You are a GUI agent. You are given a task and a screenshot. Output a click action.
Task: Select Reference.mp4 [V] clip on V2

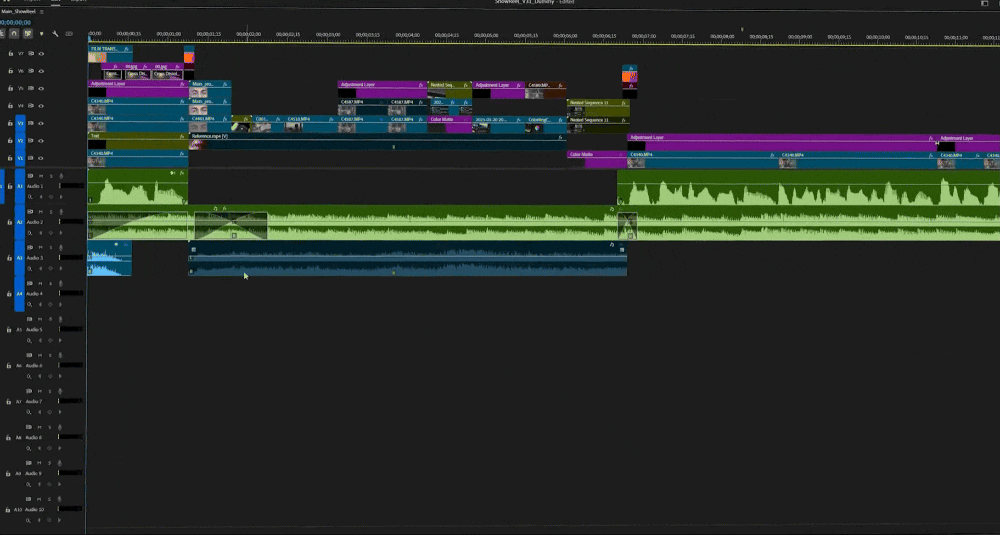point(378,141)
